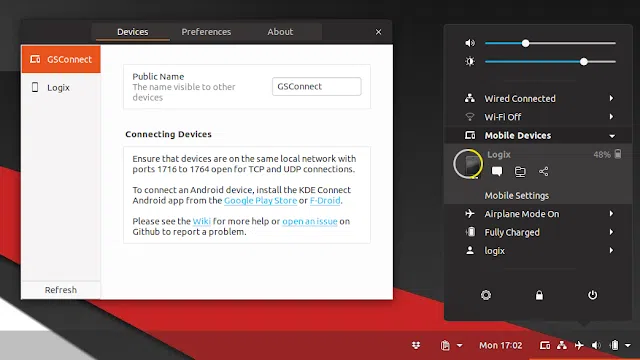Expand the Airplane Mode On submenu arrow
The height and width of the screenshot is (360, 640).
611,213
